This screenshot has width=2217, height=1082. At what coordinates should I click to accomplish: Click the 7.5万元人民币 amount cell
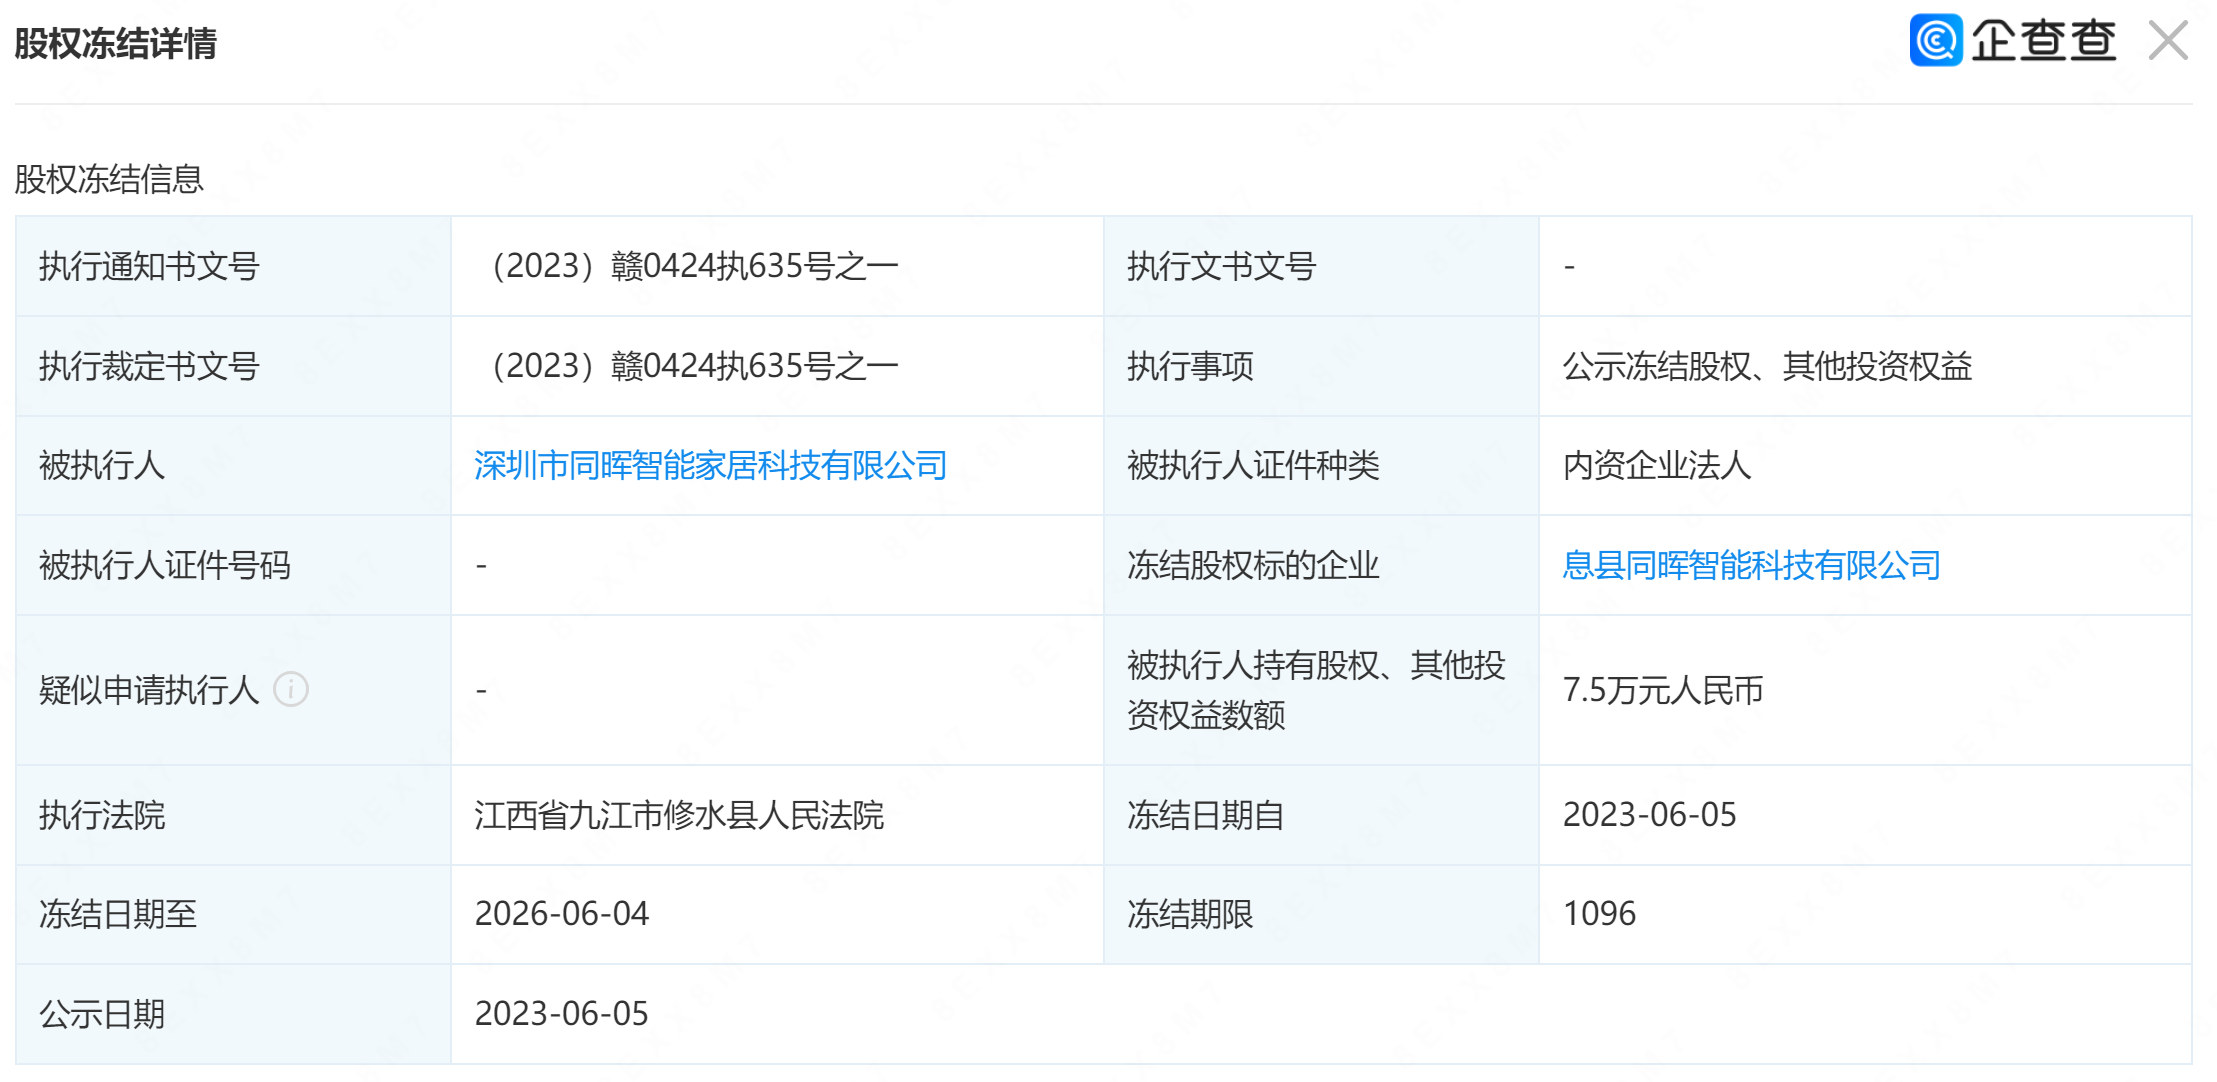[x=1662, y=690]
